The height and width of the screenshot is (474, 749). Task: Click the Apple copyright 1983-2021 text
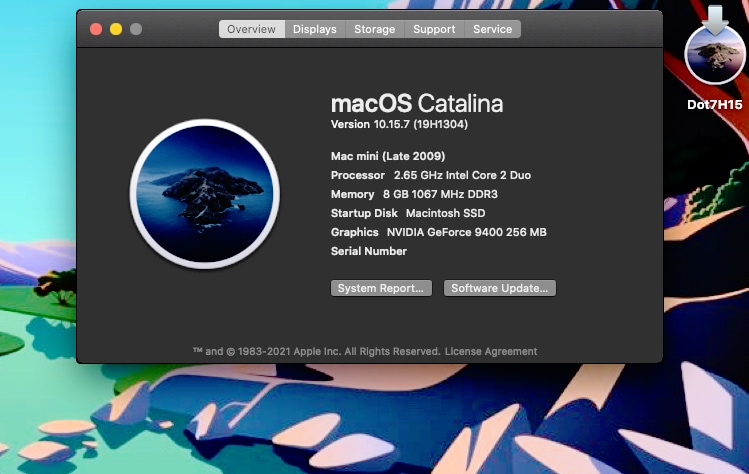316,351
